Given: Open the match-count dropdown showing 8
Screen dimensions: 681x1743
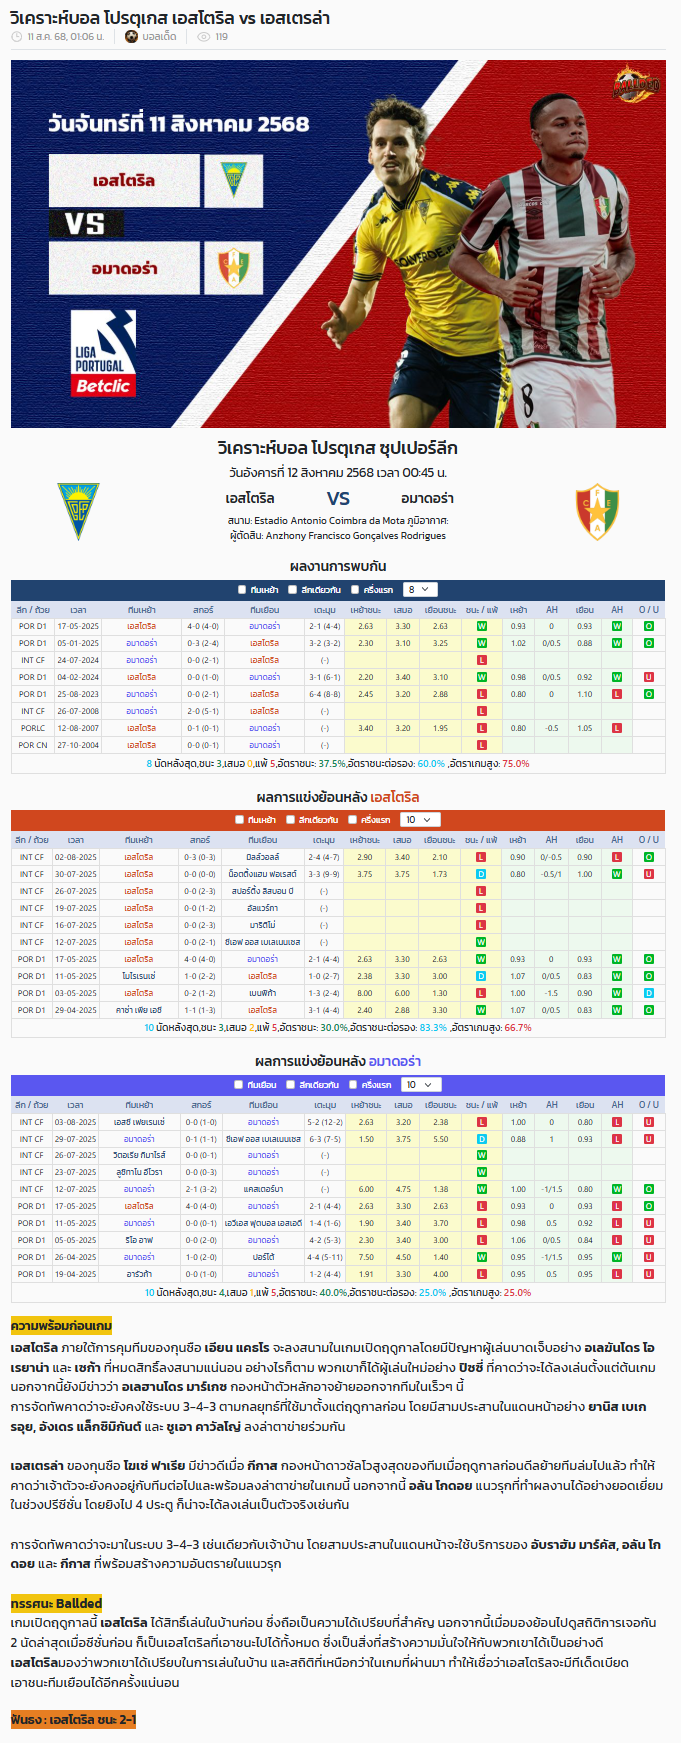Looking at the screenshot, I should (x=420, y=590).
